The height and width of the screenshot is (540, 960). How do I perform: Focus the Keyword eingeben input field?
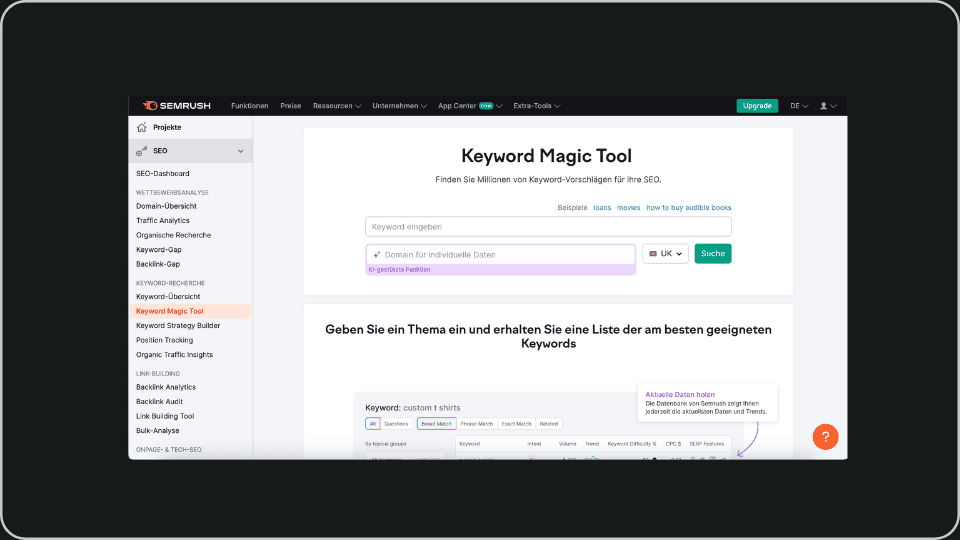point(548,227)
